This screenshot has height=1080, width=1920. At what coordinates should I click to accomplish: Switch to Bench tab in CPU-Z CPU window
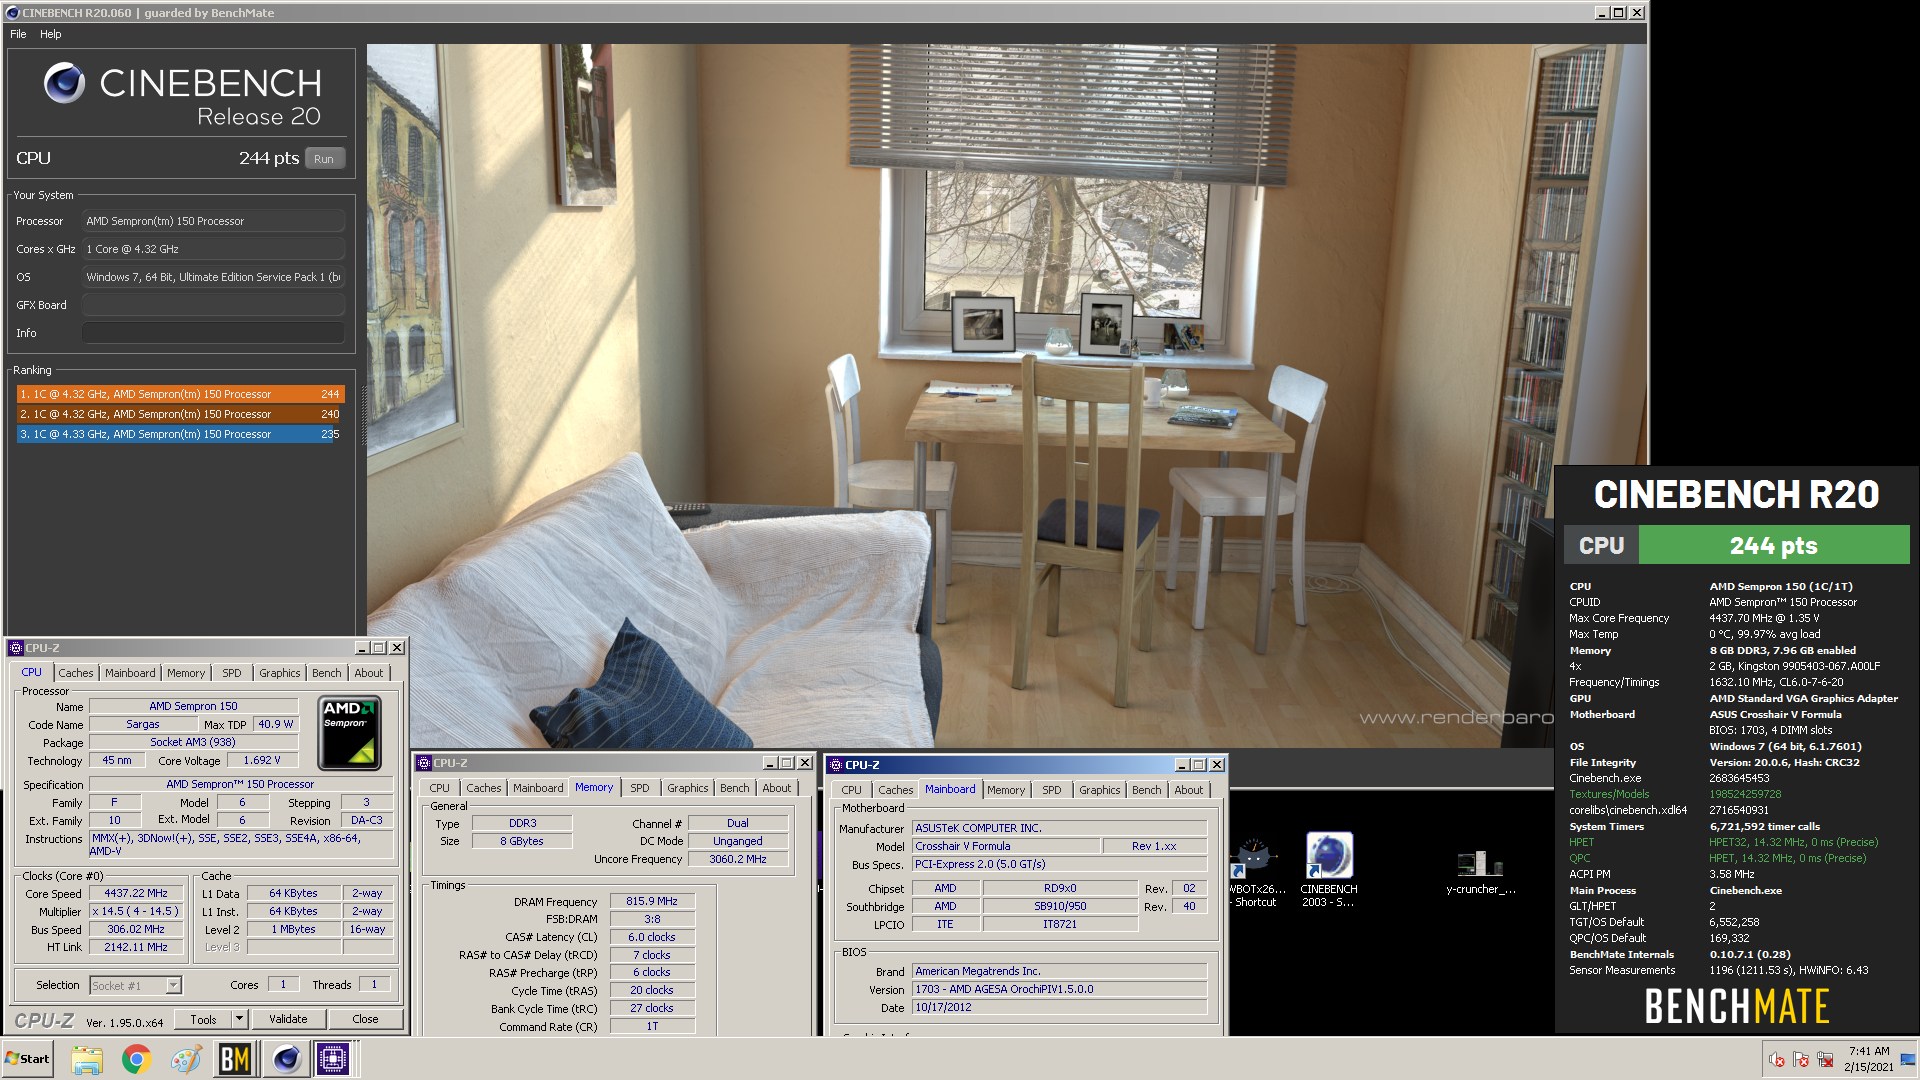click(x=326, y=673)
